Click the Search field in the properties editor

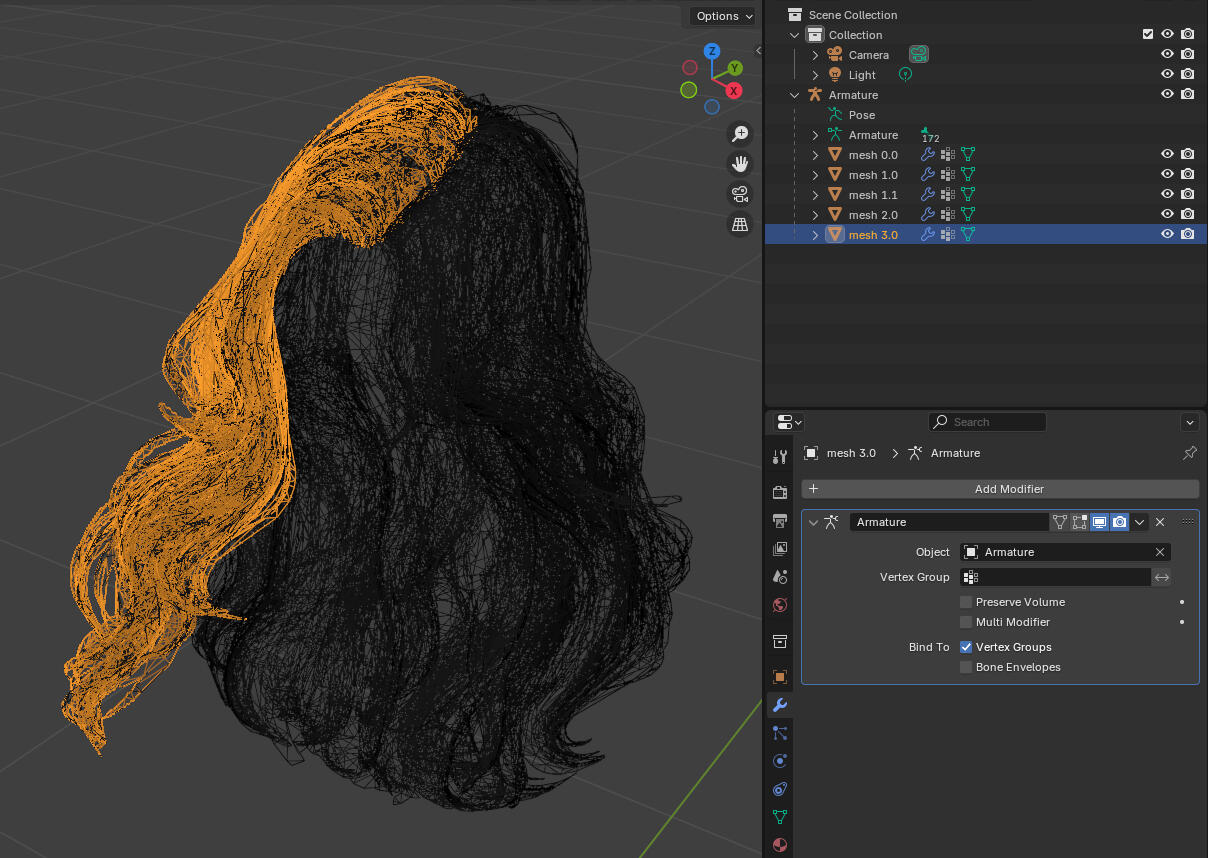click(x=987, y=421)
